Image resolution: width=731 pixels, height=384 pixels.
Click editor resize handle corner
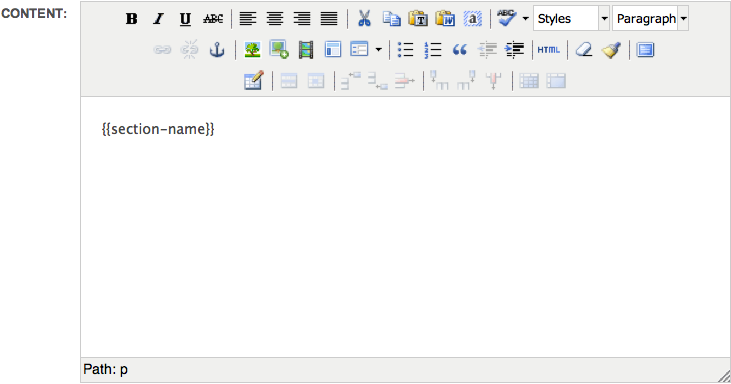coord(724,377)
